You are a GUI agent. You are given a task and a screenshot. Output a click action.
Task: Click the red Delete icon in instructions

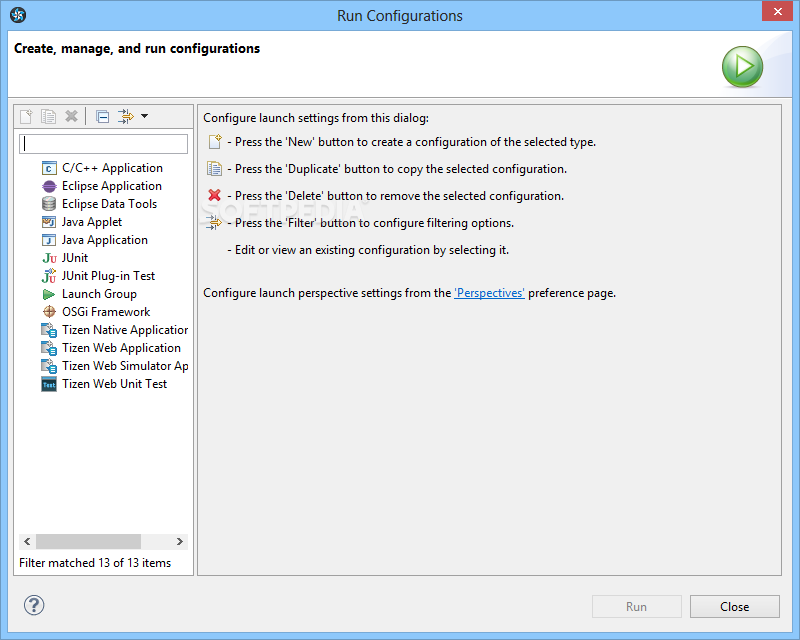click(x=215, y=195)
